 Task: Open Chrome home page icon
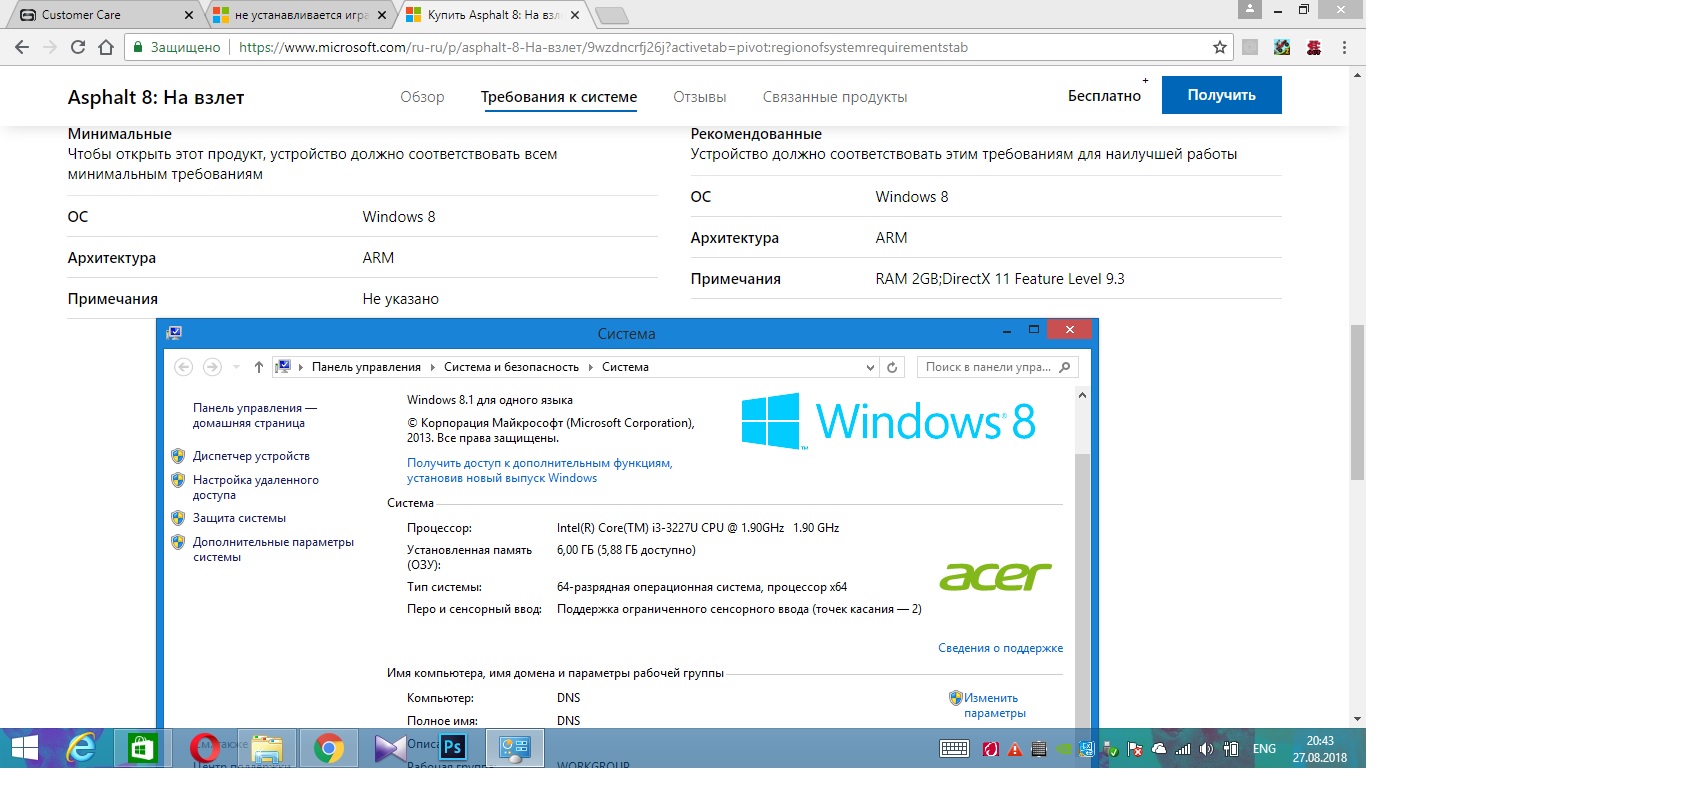pos(106,47)
